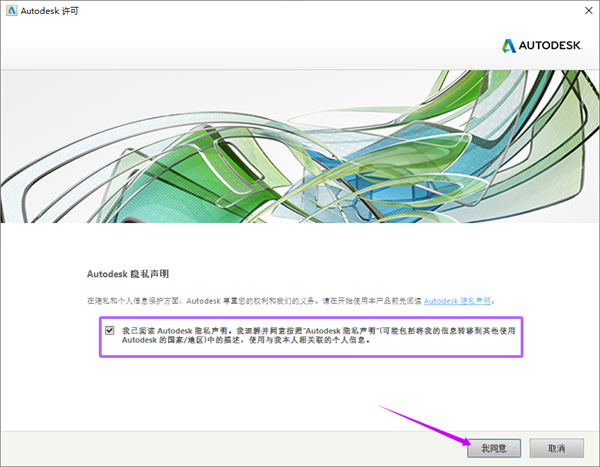
Task: Open the Autodesk 隐私声明 hyperlink
Action: click(x=457, y=301)
